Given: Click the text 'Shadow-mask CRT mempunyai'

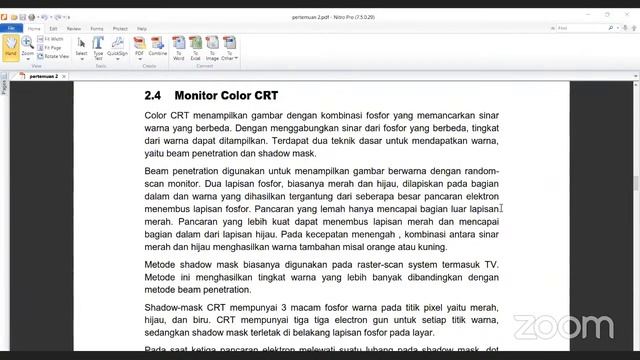Looking at the screenshot, I should pyautogui.click(x=211, y=307).
